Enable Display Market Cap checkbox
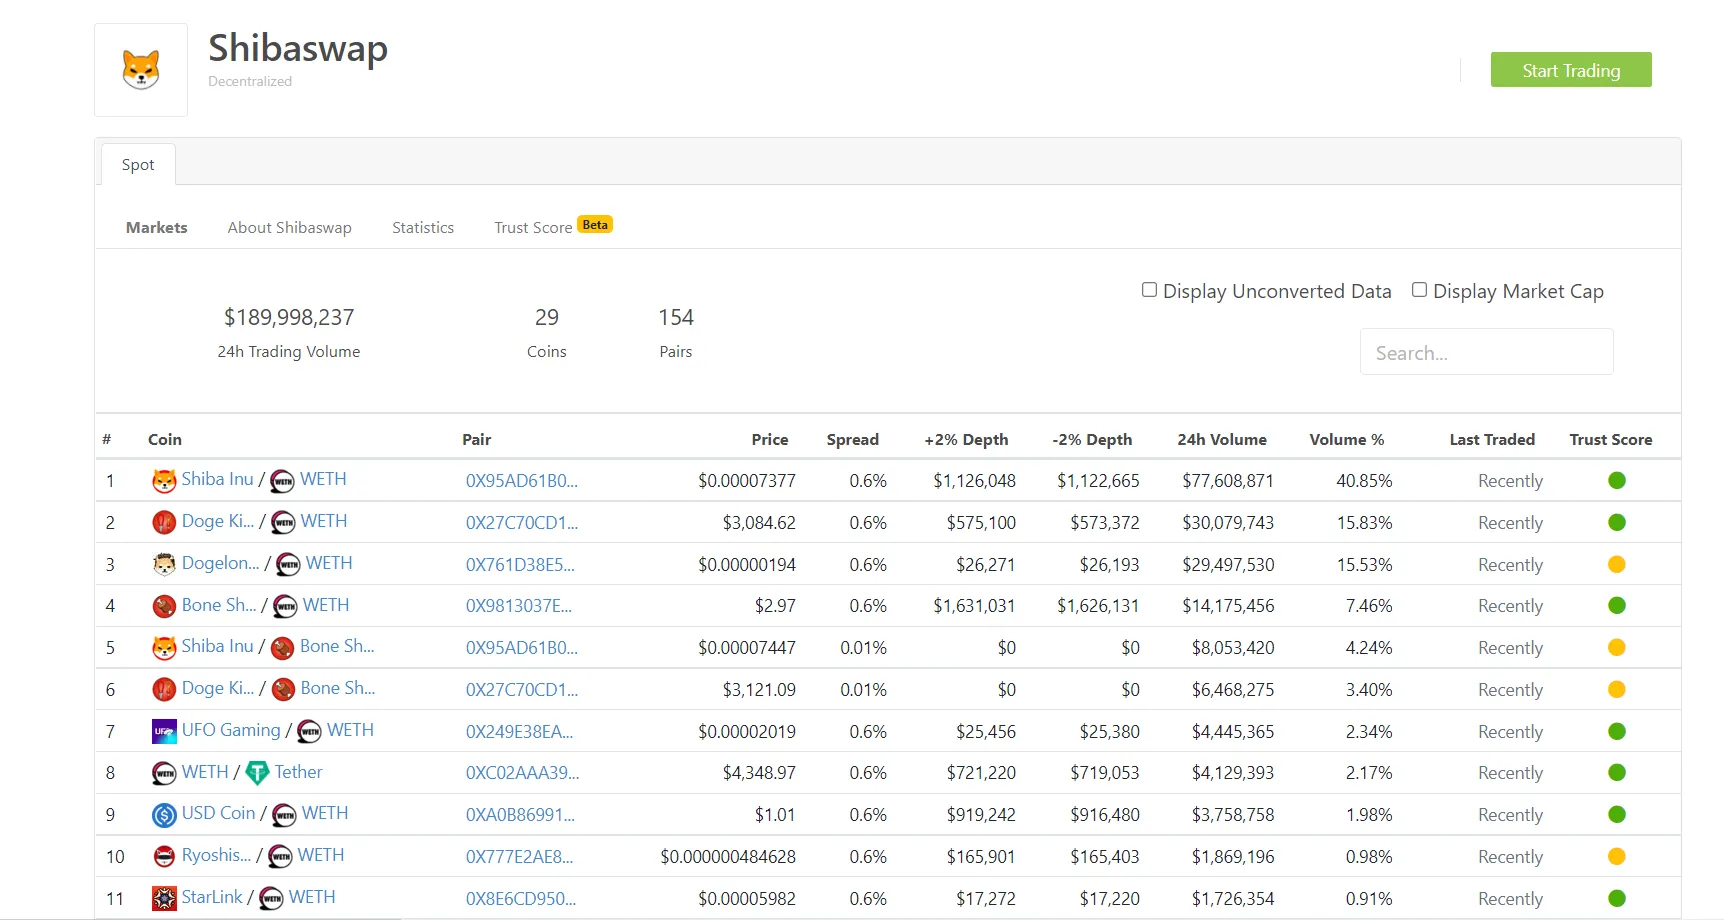This screenshot has height=920, width=1724. [1419, 290]
